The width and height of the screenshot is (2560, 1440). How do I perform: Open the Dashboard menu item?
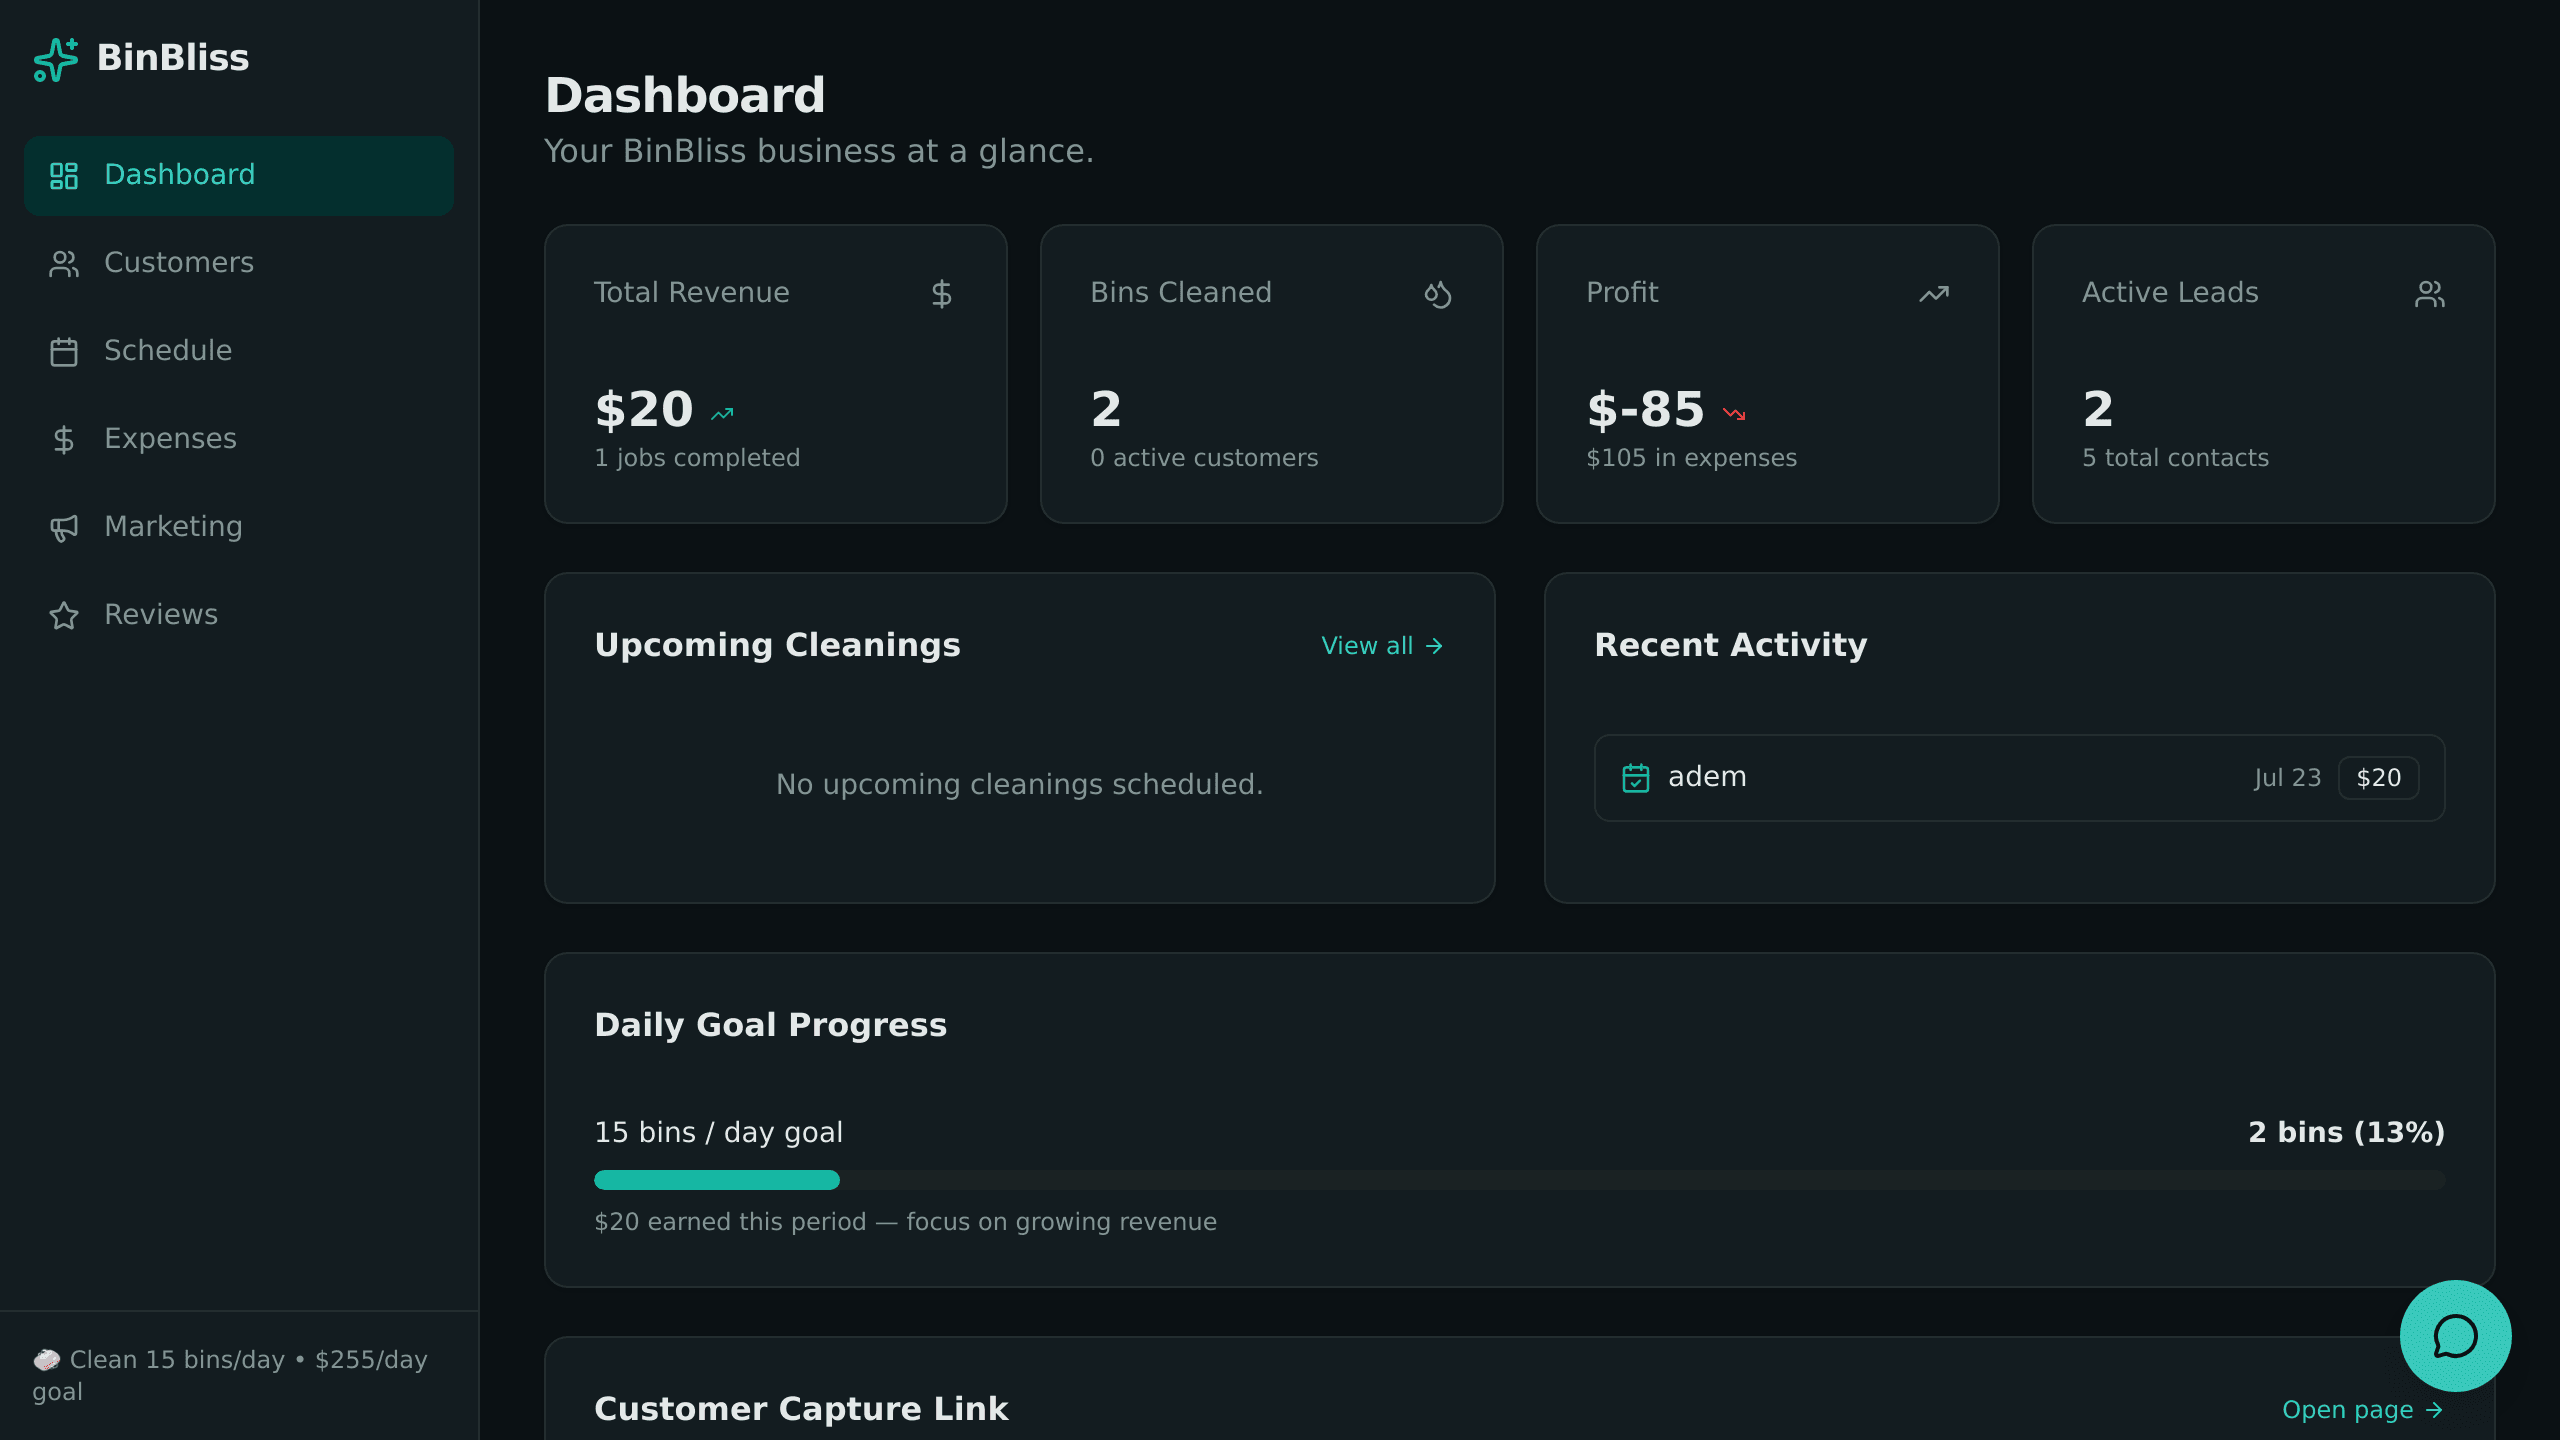pyautogui.click(x=239, y=176)
